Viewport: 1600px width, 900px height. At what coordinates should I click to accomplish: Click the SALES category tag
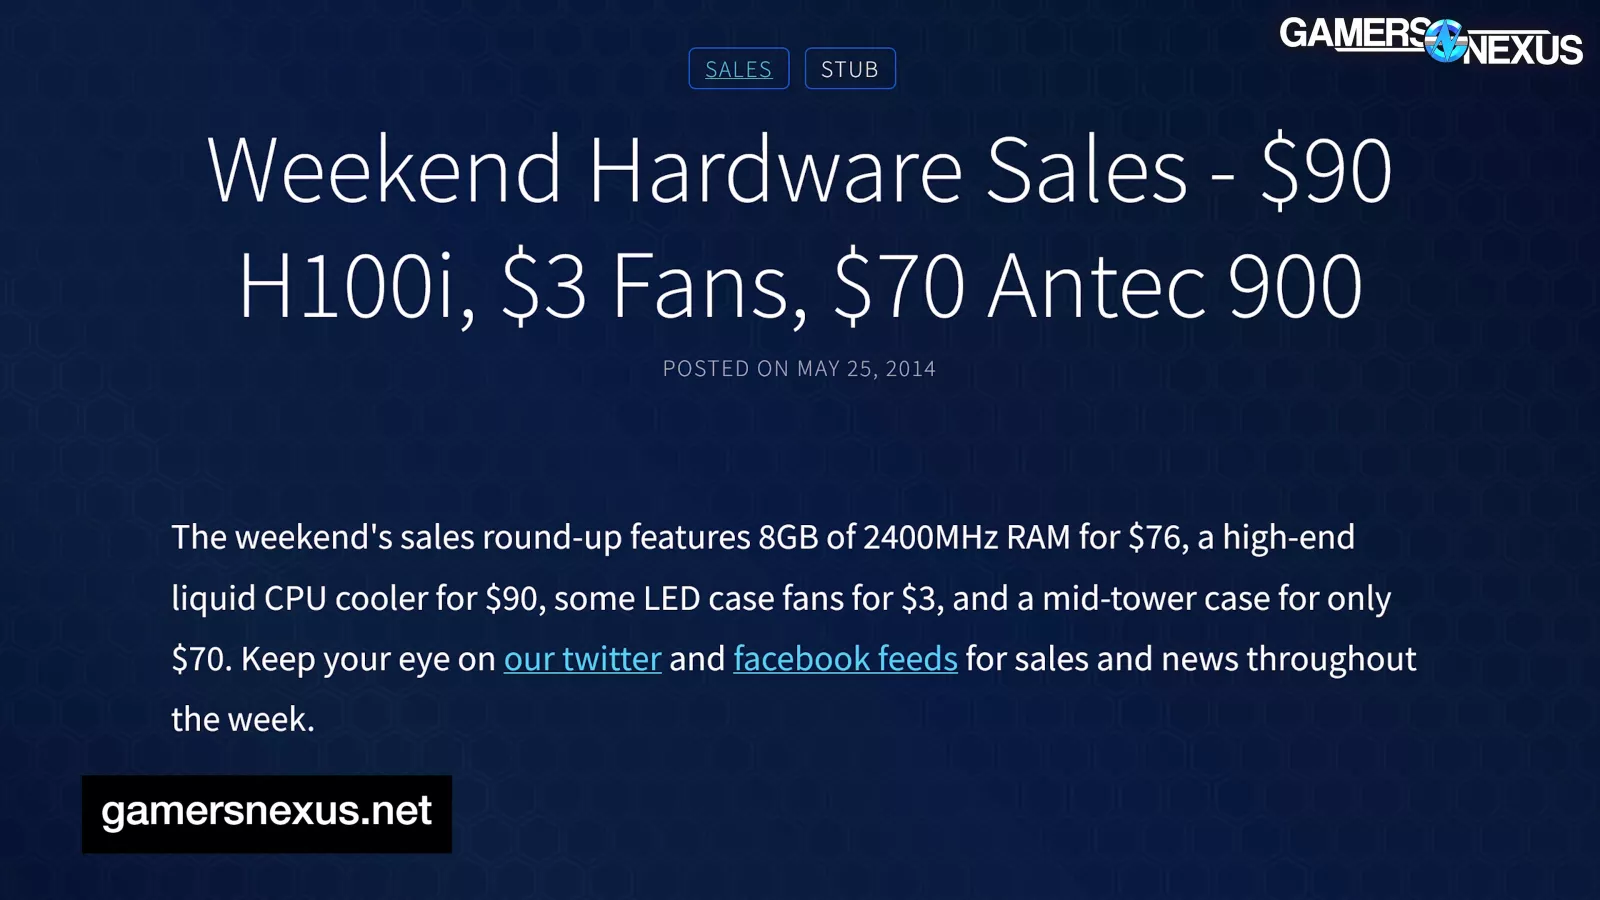click(x=738, y=69)
